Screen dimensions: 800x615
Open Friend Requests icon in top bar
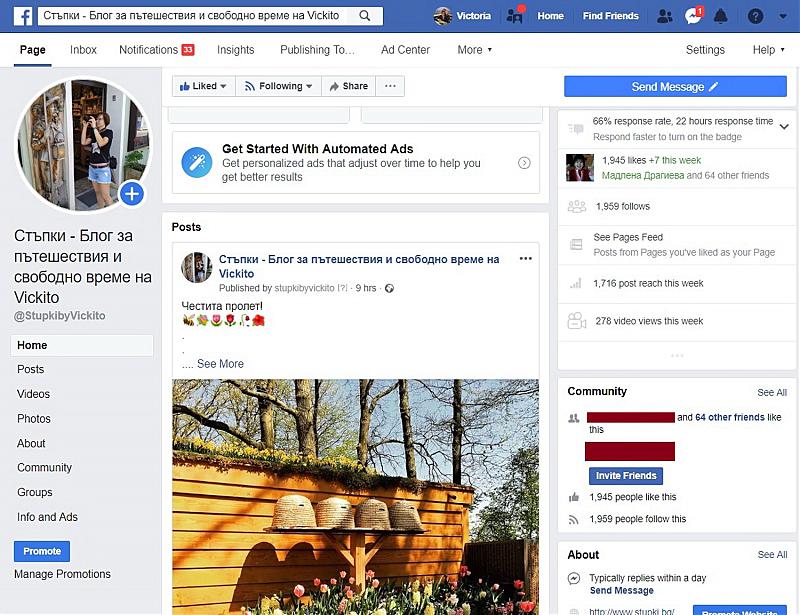[664, 16]
